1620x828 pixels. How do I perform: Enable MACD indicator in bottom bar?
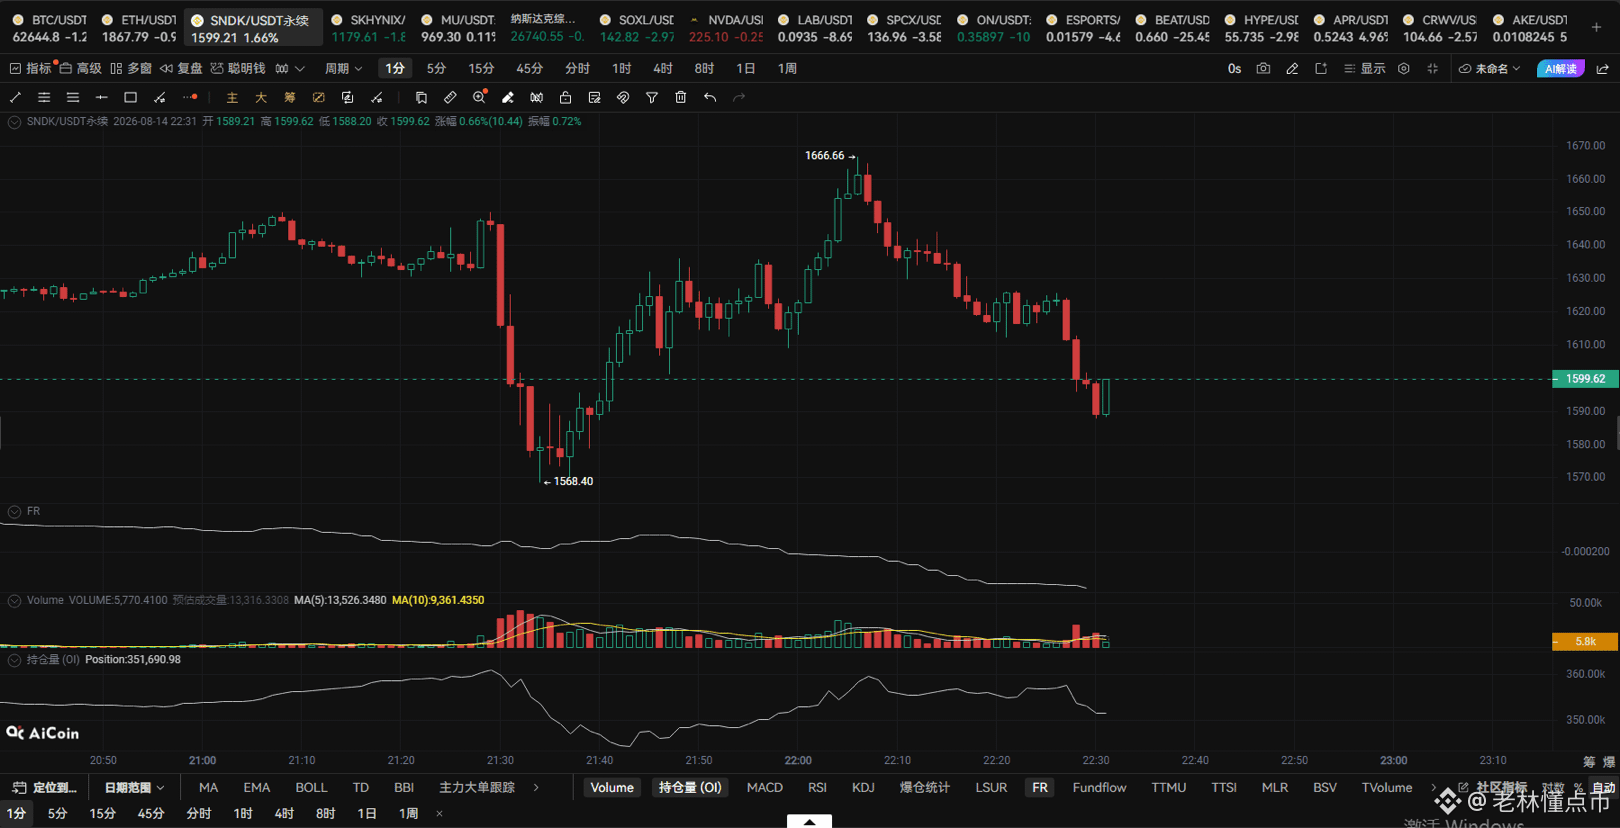pyautogui.click(x=765, y=788)
